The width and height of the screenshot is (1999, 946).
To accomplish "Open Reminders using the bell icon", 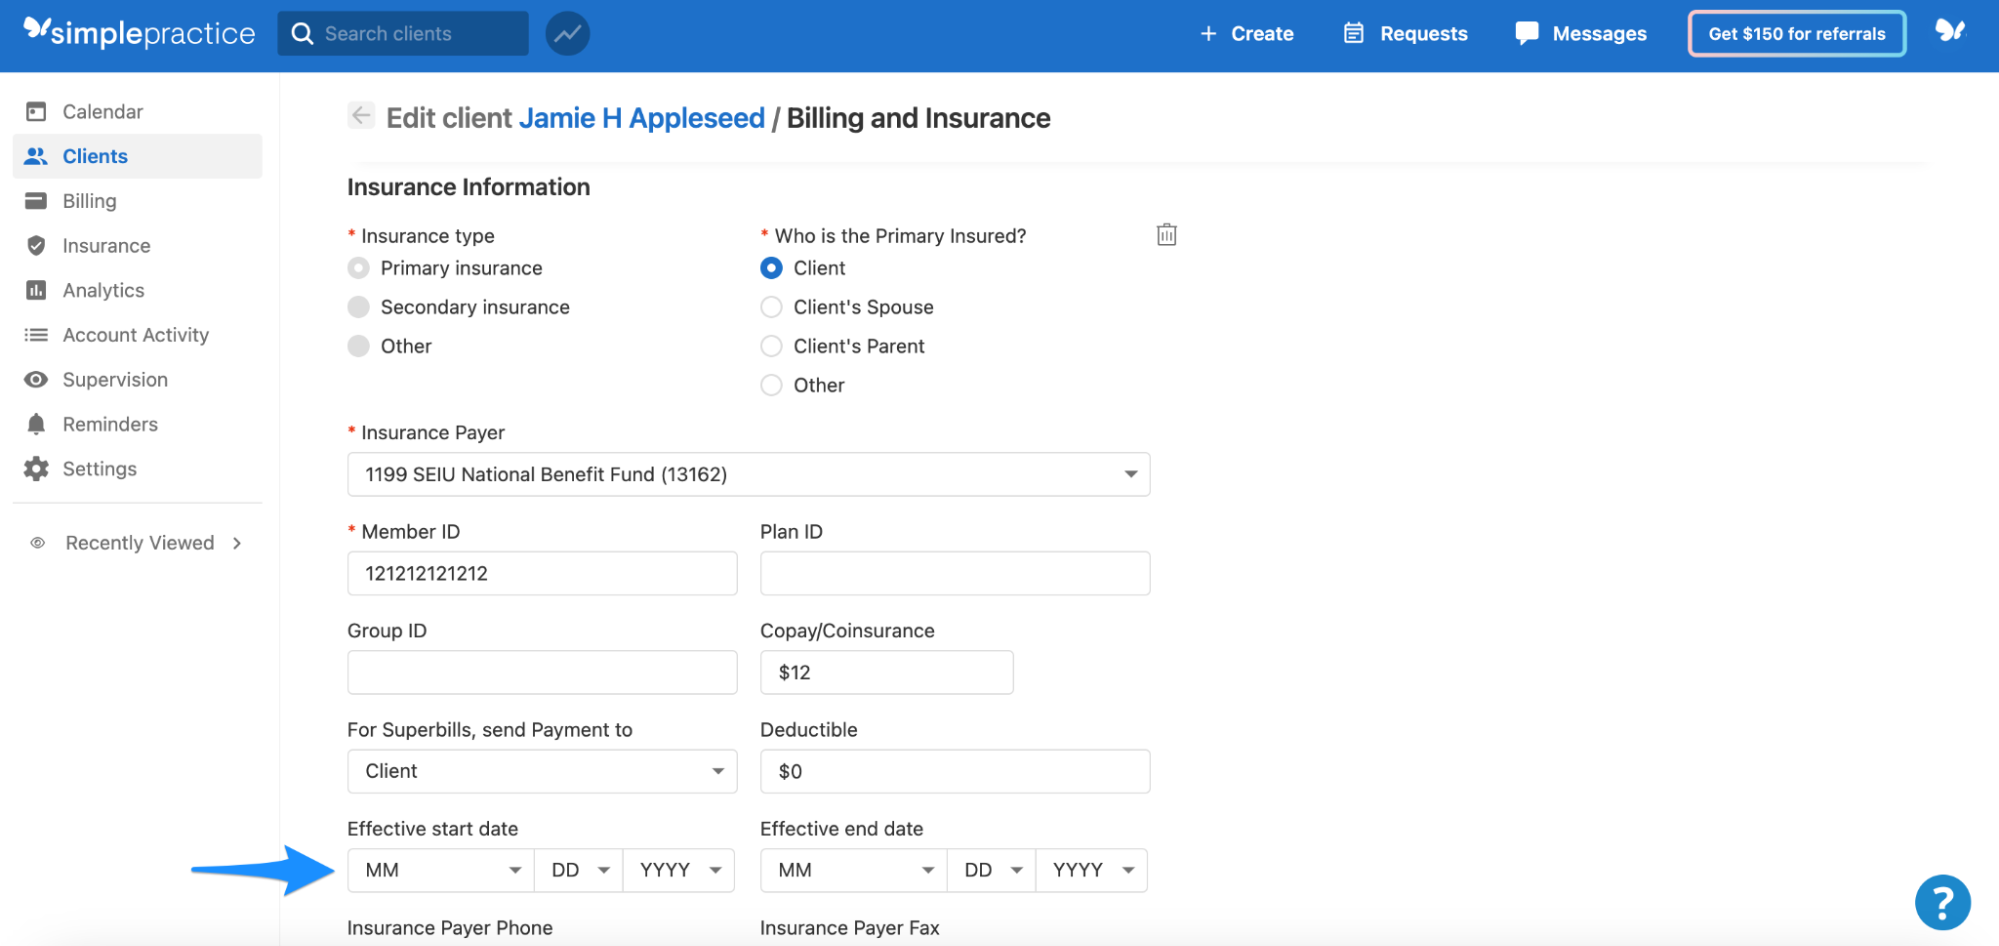I will click(x=110, y=423).
